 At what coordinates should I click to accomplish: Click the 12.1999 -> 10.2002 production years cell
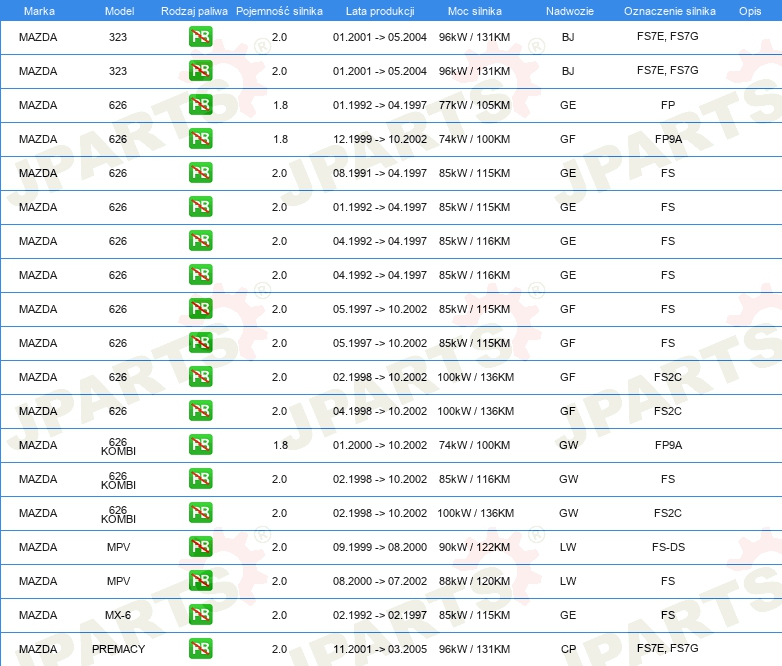(380, 139)
